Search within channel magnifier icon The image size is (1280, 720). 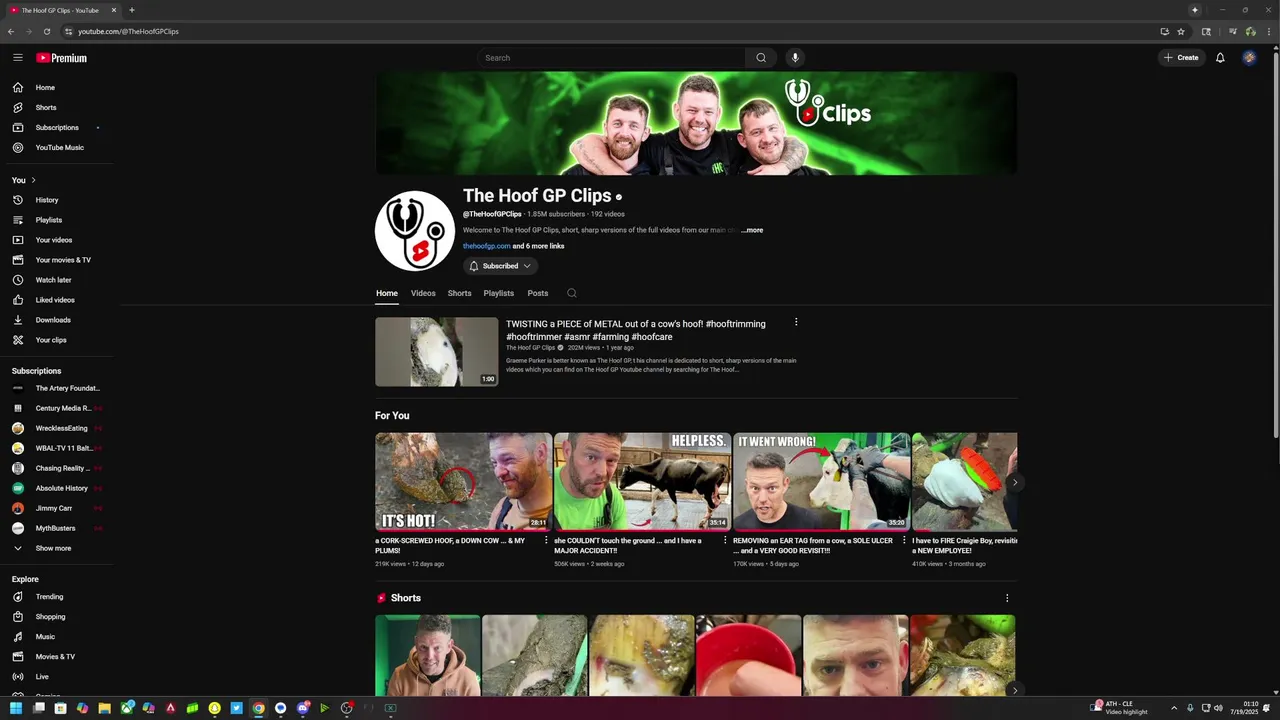pyautogui.click(x=572, y=293)
